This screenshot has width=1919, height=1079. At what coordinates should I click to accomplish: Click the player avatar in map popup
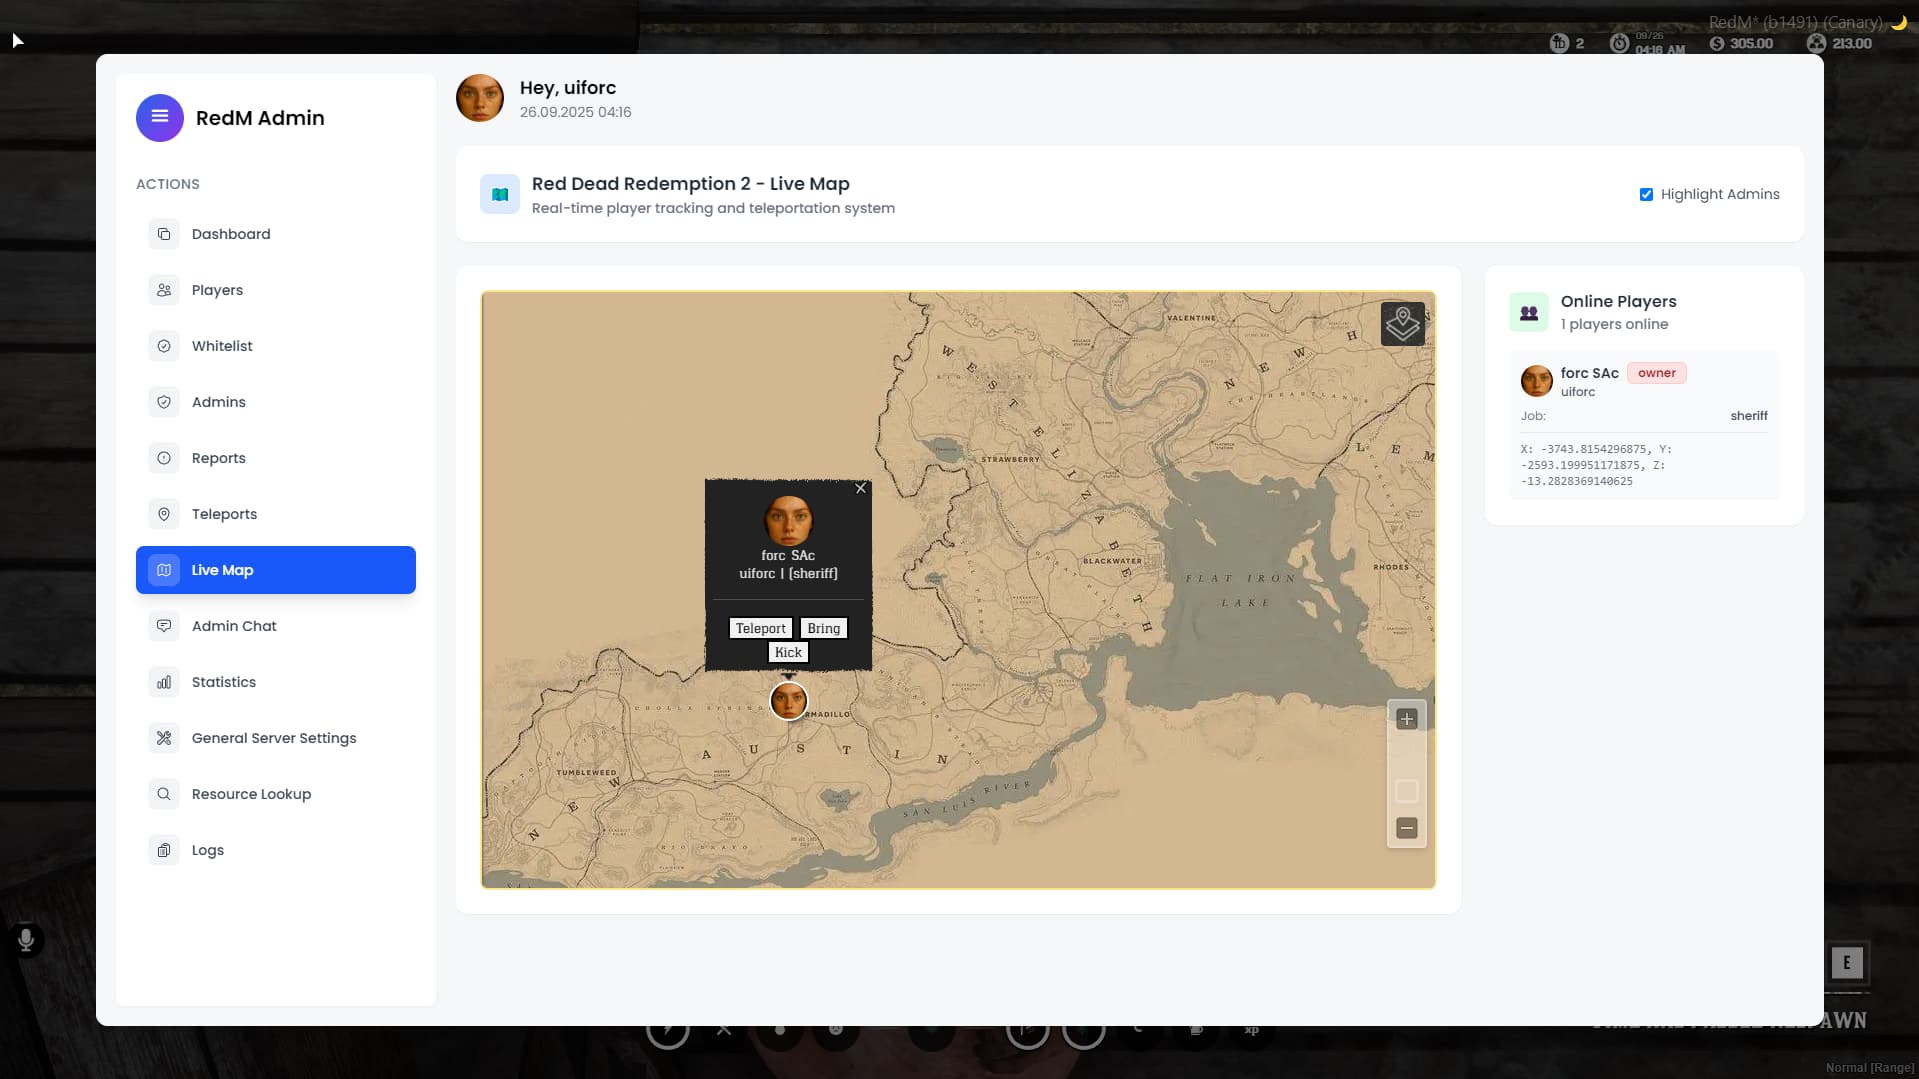(788, 520)
